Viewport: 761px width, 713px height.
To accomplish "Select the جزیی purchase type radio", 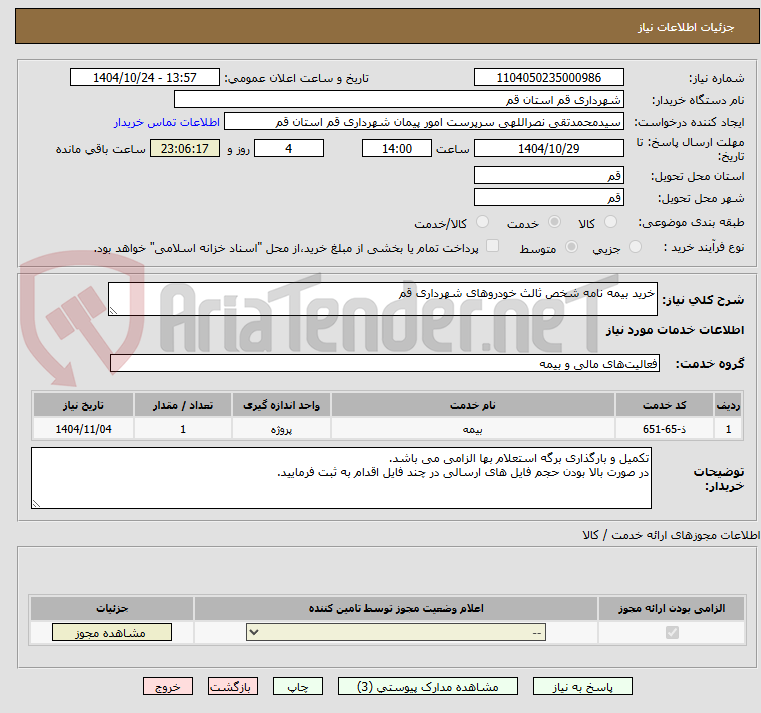I will 635,247.
